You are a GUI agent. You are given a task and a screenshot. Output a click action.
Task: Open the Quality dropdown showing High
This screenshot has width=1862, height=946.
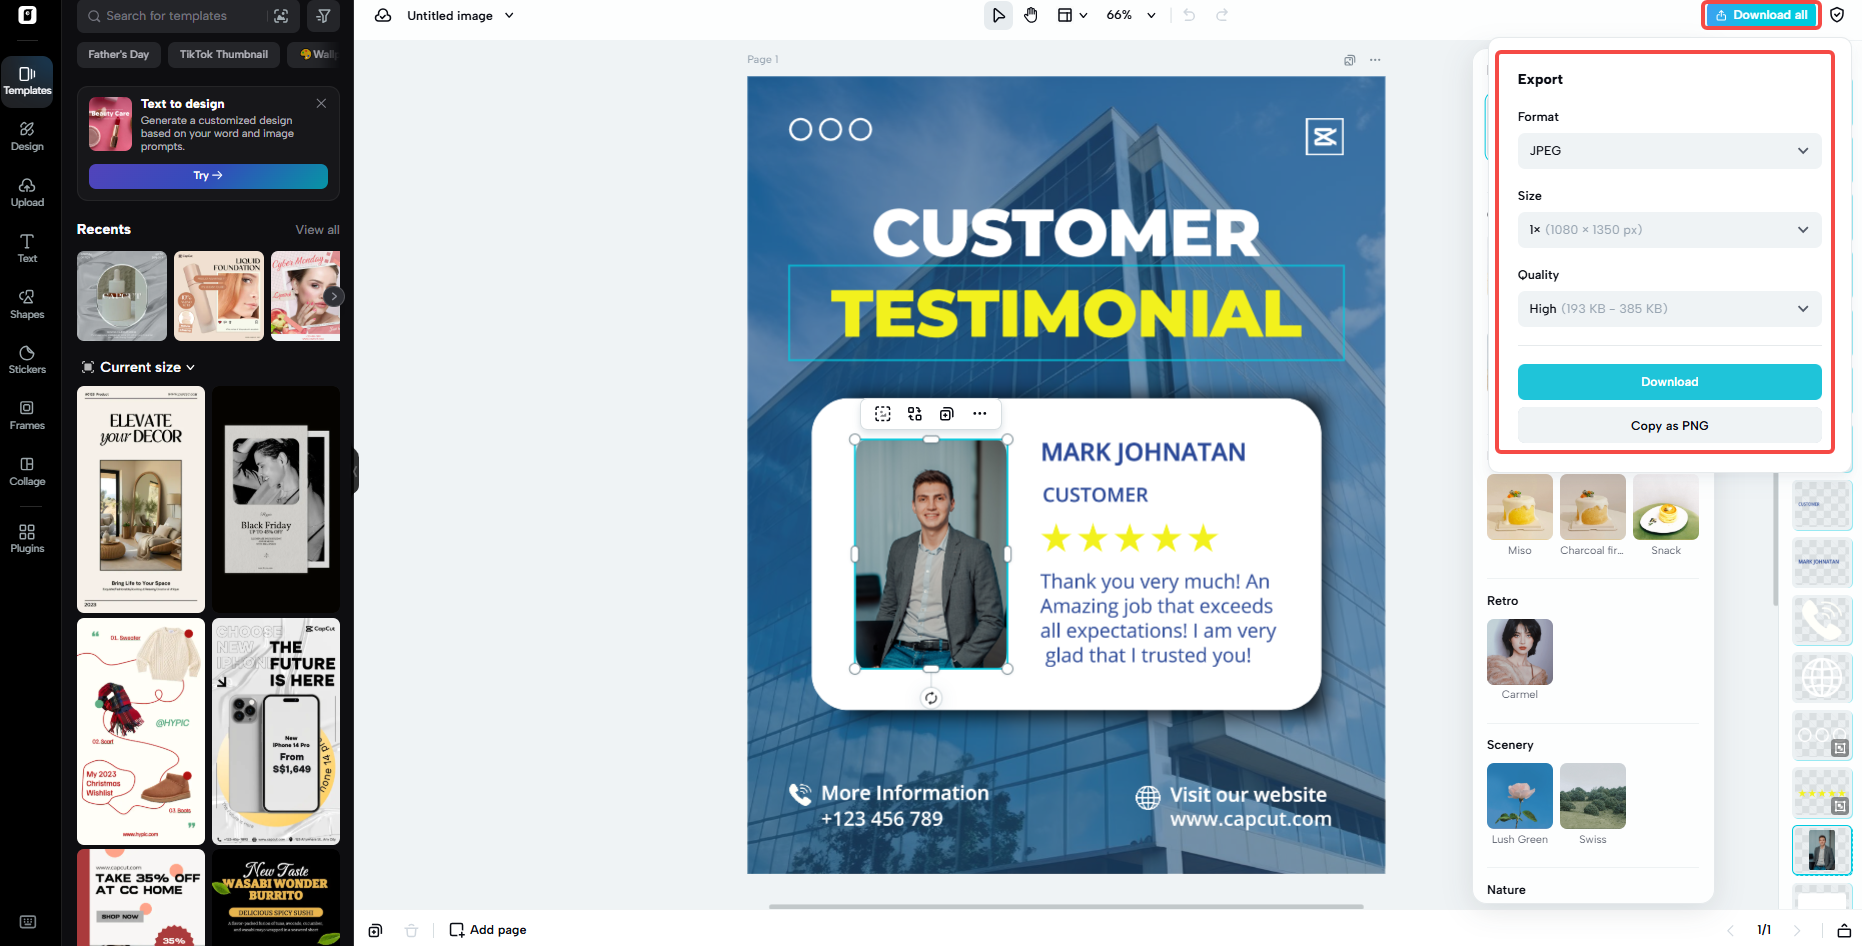(1669, 309)
